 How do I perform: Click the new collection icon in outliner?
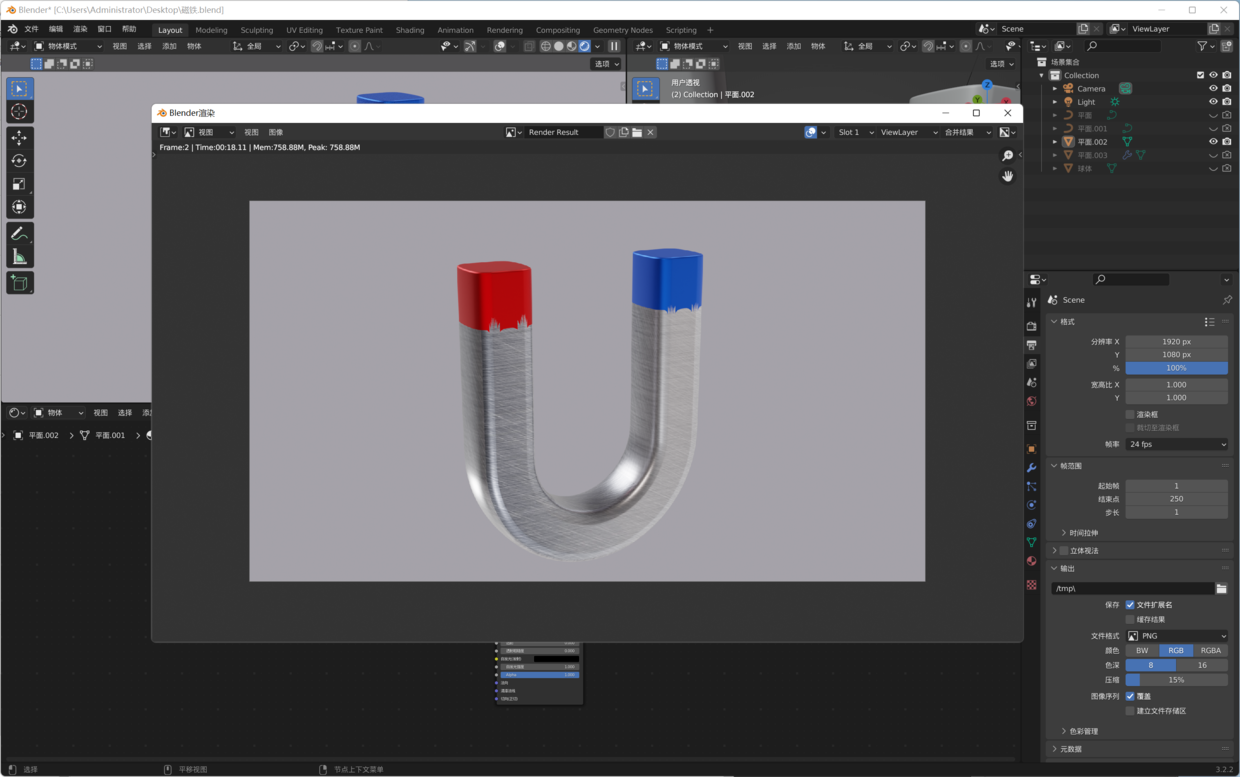(1227, 46)
